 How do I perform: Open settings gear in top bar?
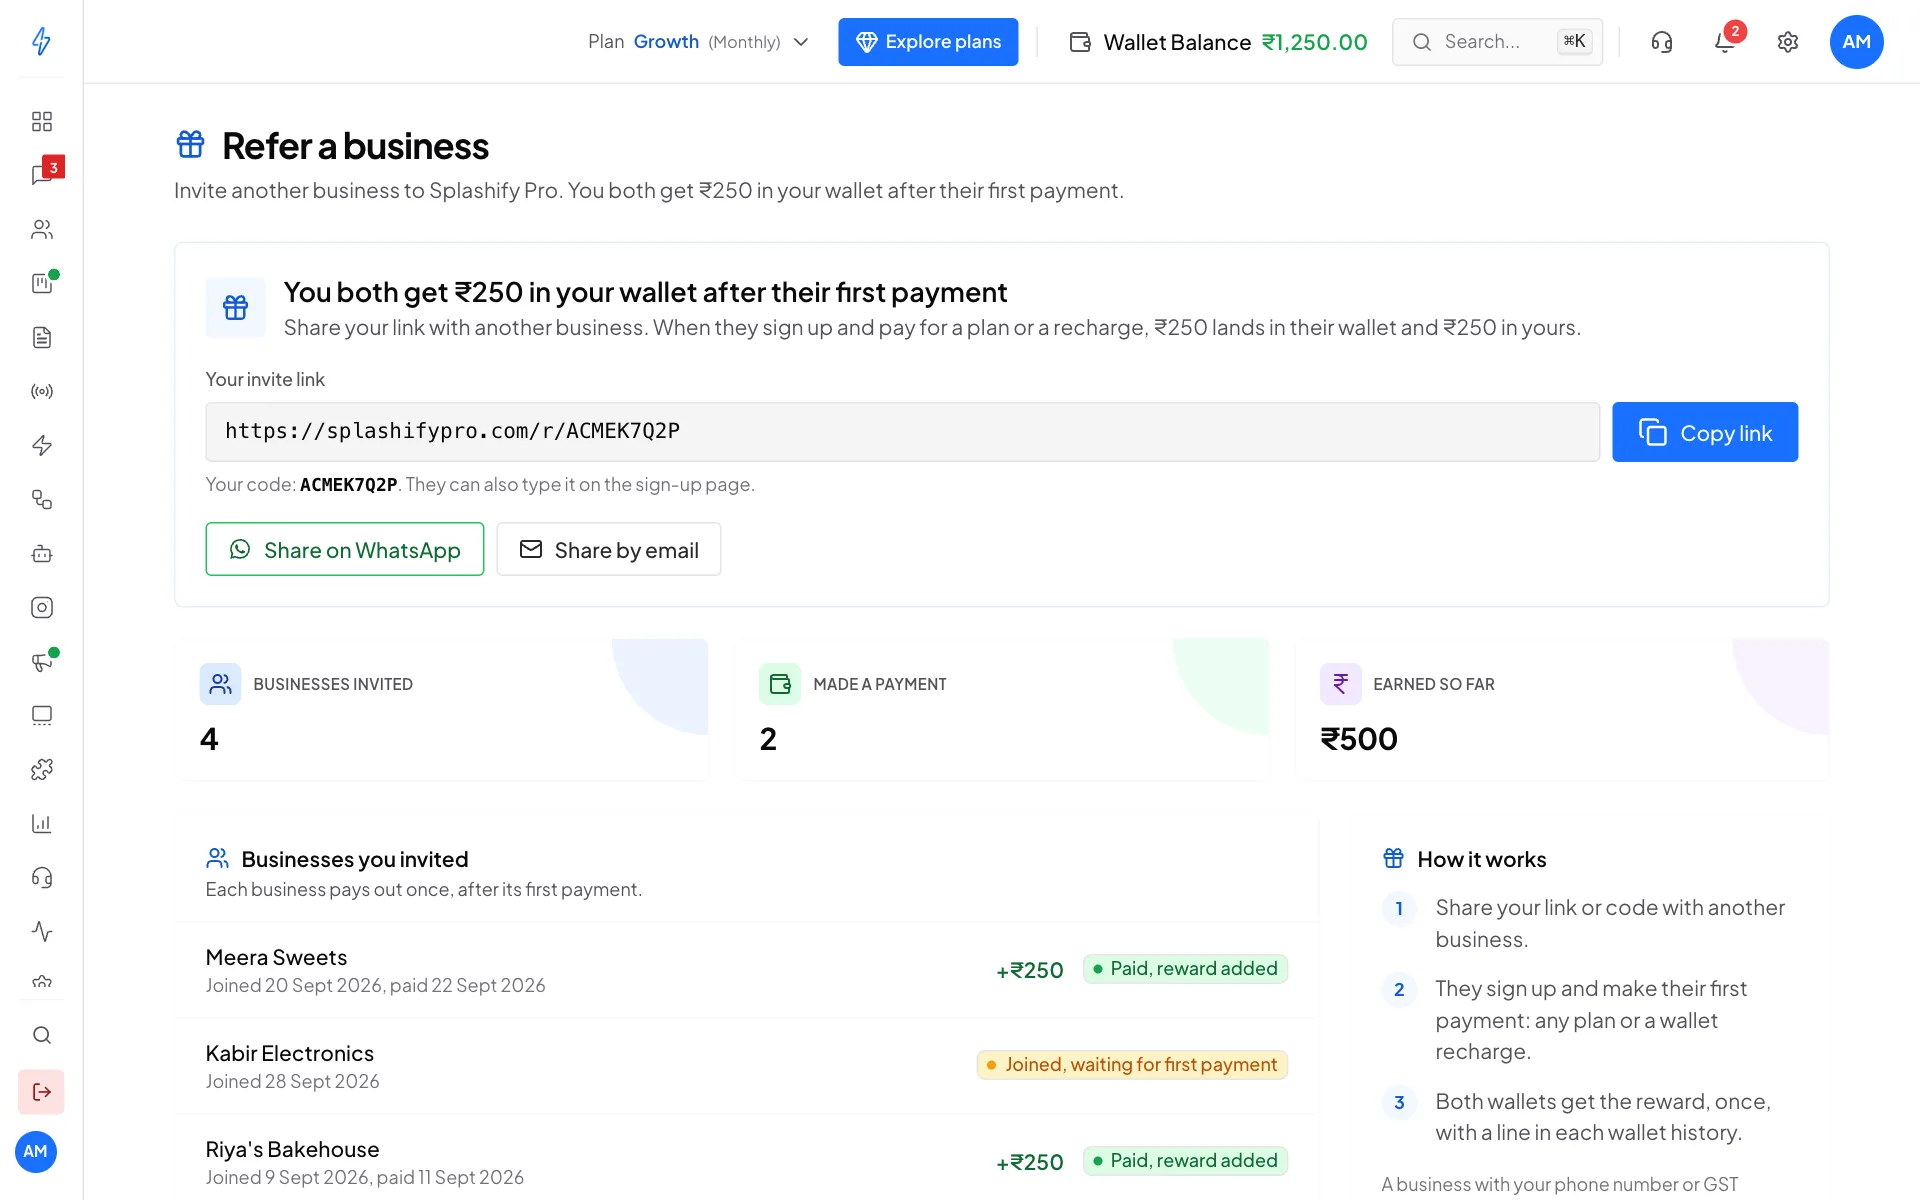(1787, 41)
